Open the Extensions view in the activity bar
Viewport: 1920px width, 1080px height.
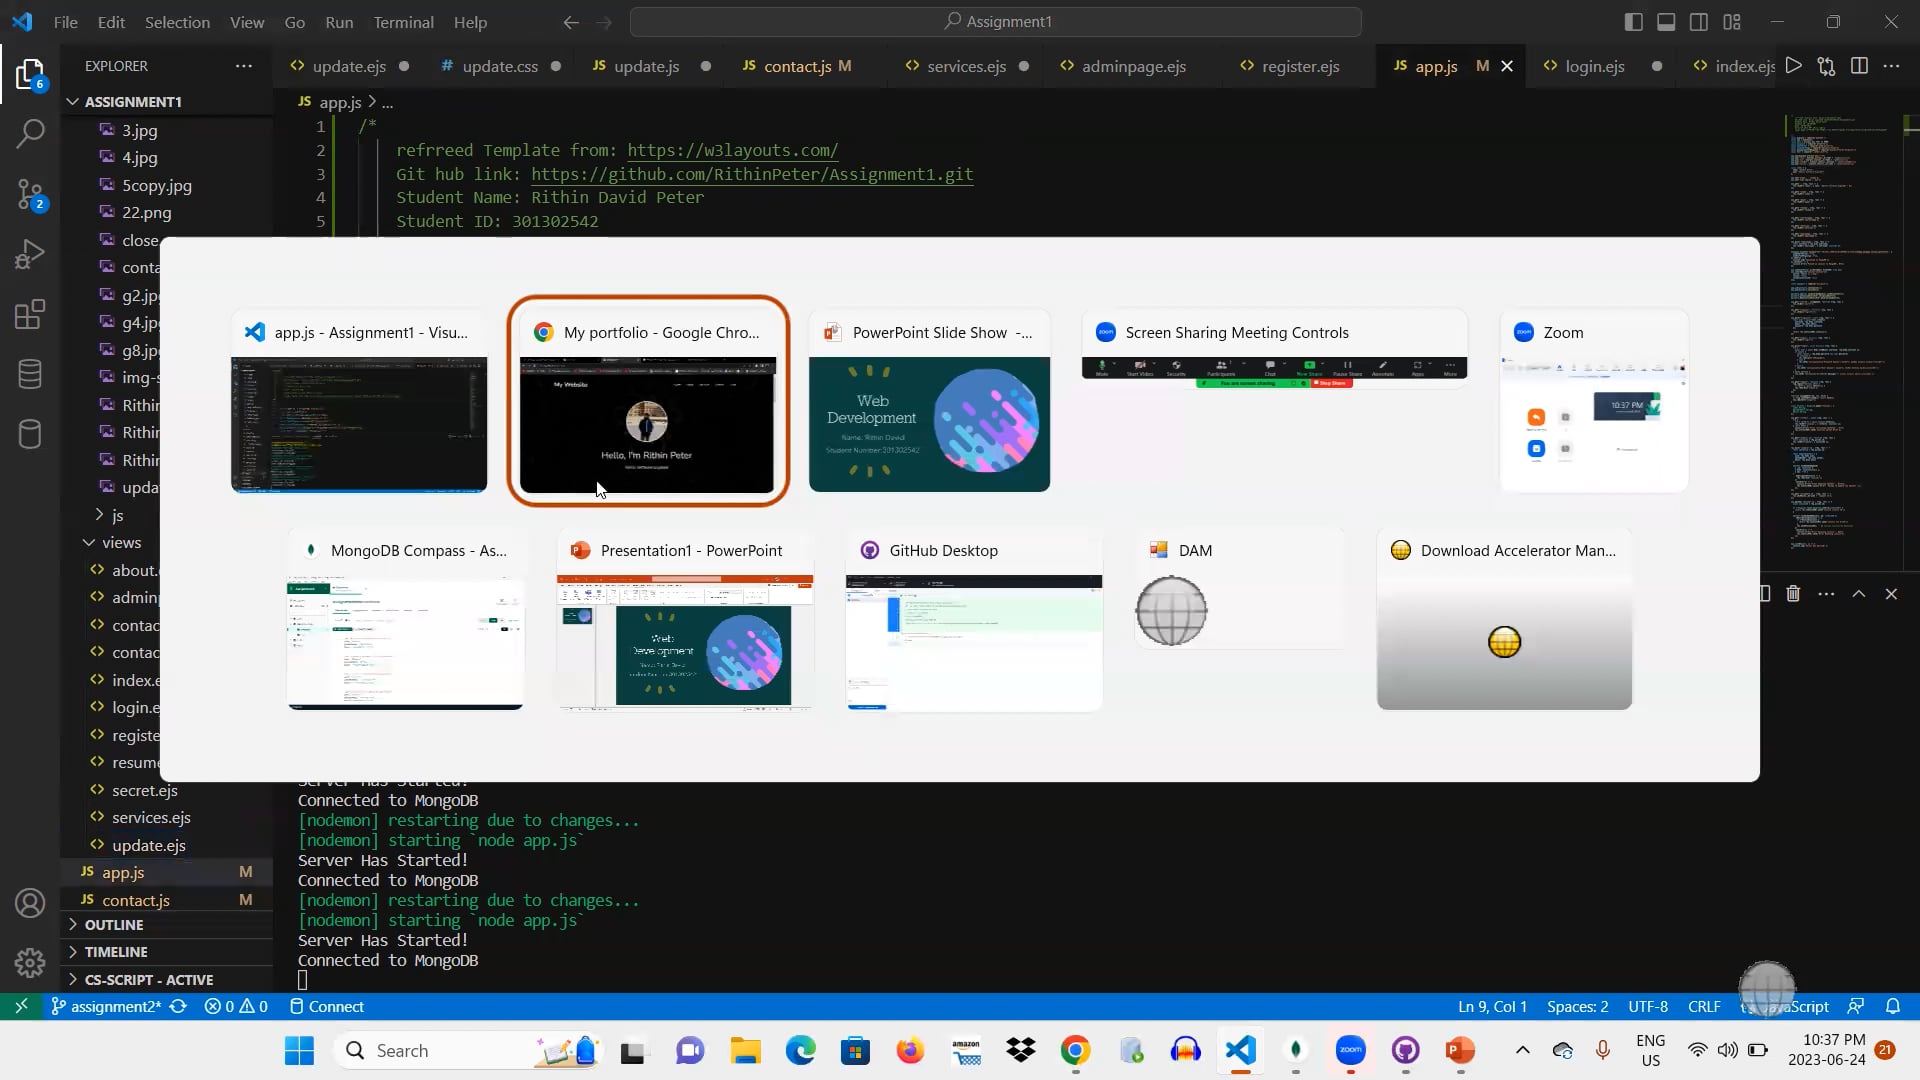[30, 314]
